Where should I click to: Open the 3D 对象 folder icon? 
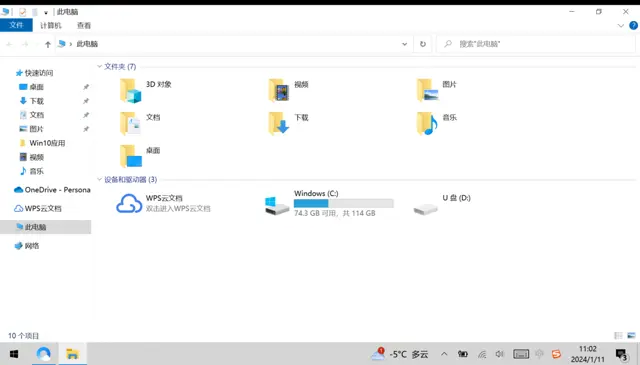[131, 91]
